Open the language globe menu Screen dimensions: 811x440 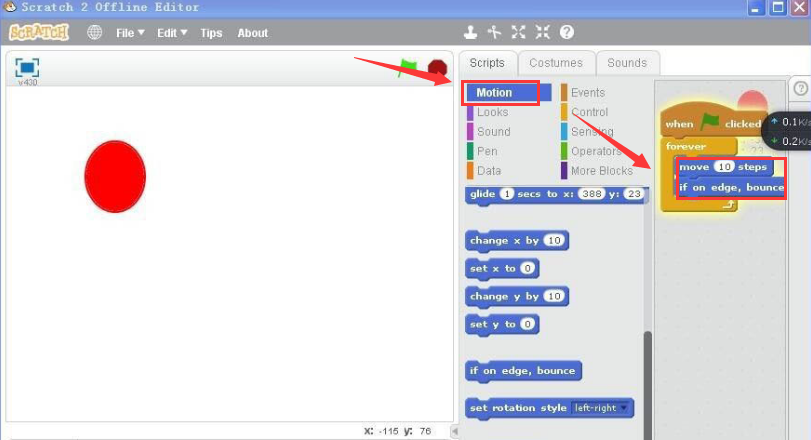click(x=95, y=33)
